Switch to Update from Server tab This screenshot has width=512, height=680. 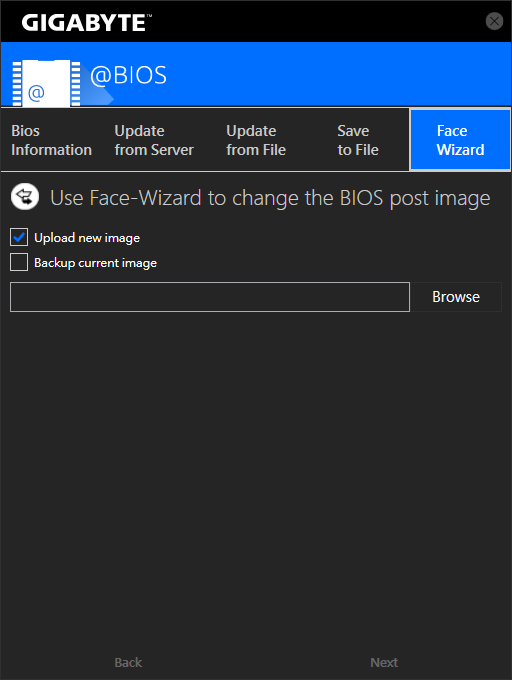tap(154, 140)
